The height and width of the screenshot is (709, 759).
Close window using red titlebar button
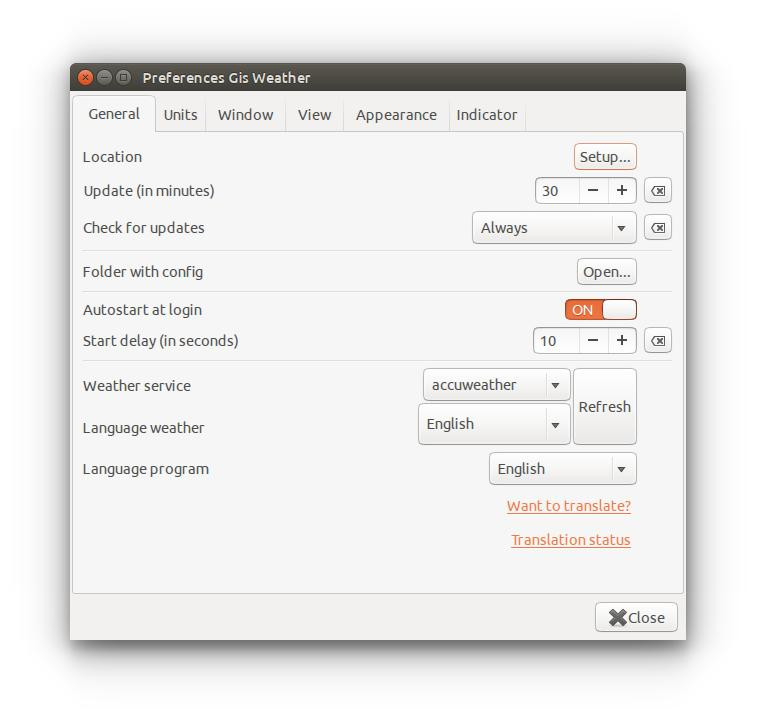(x=85, y=77)
